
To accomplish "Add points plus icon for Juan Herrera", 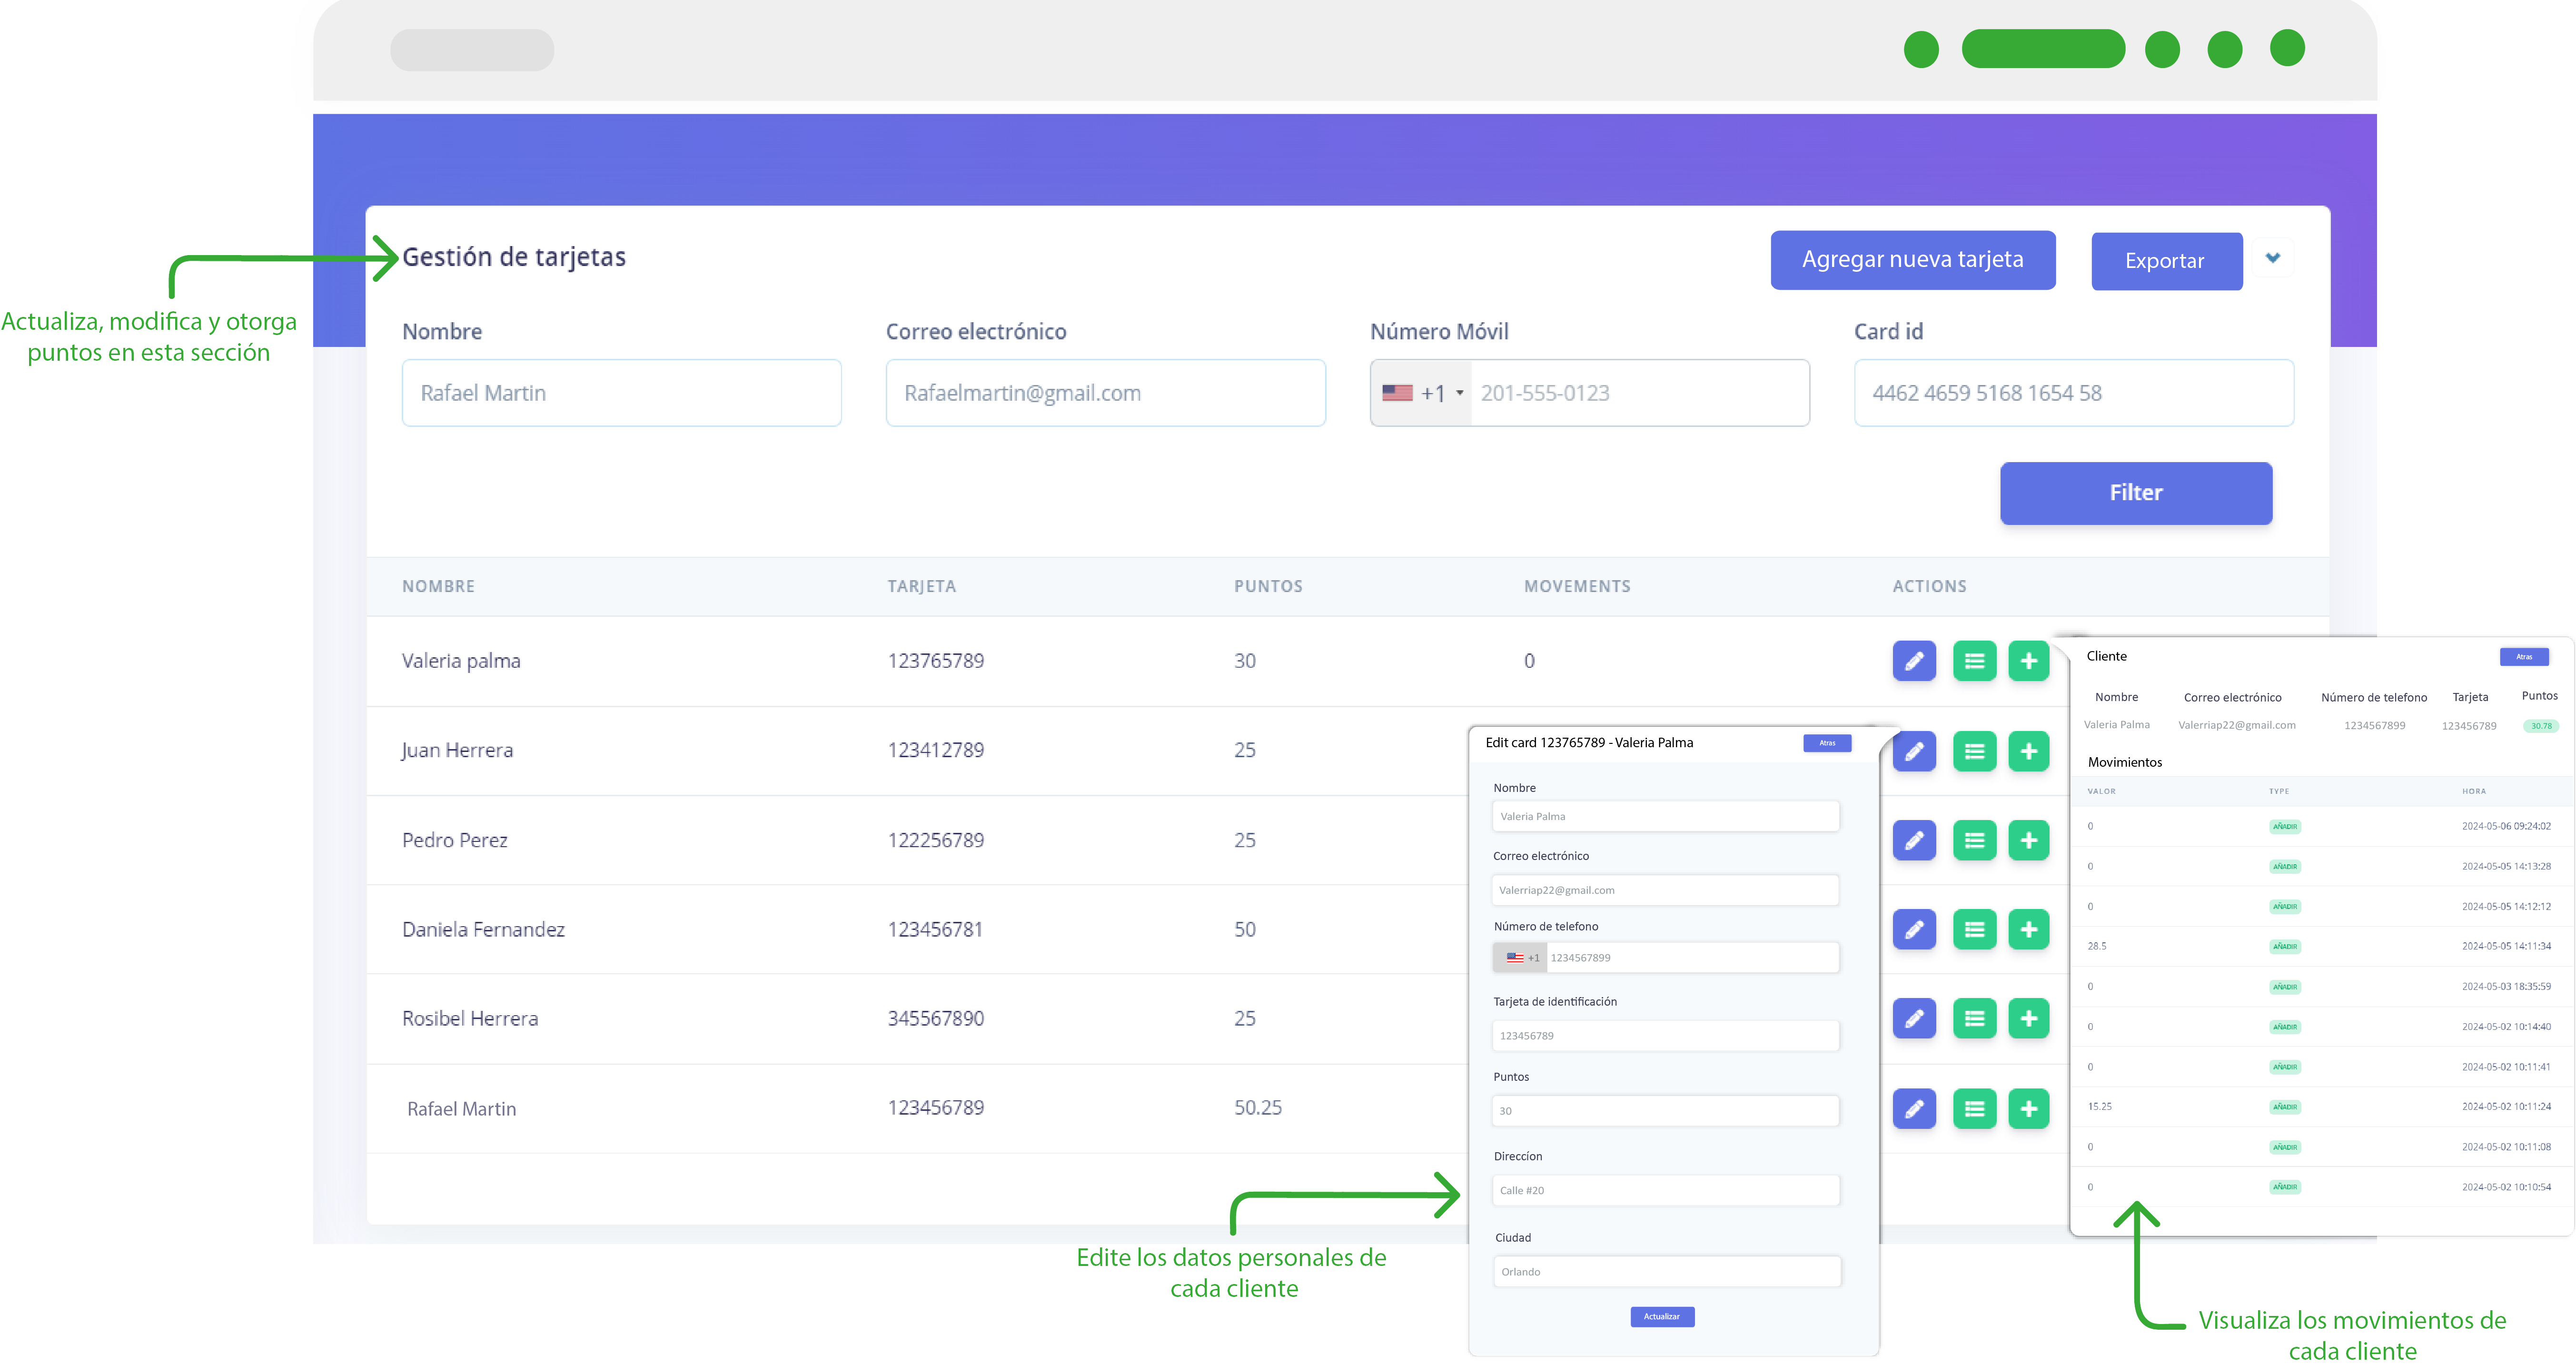I will 2028,751.
